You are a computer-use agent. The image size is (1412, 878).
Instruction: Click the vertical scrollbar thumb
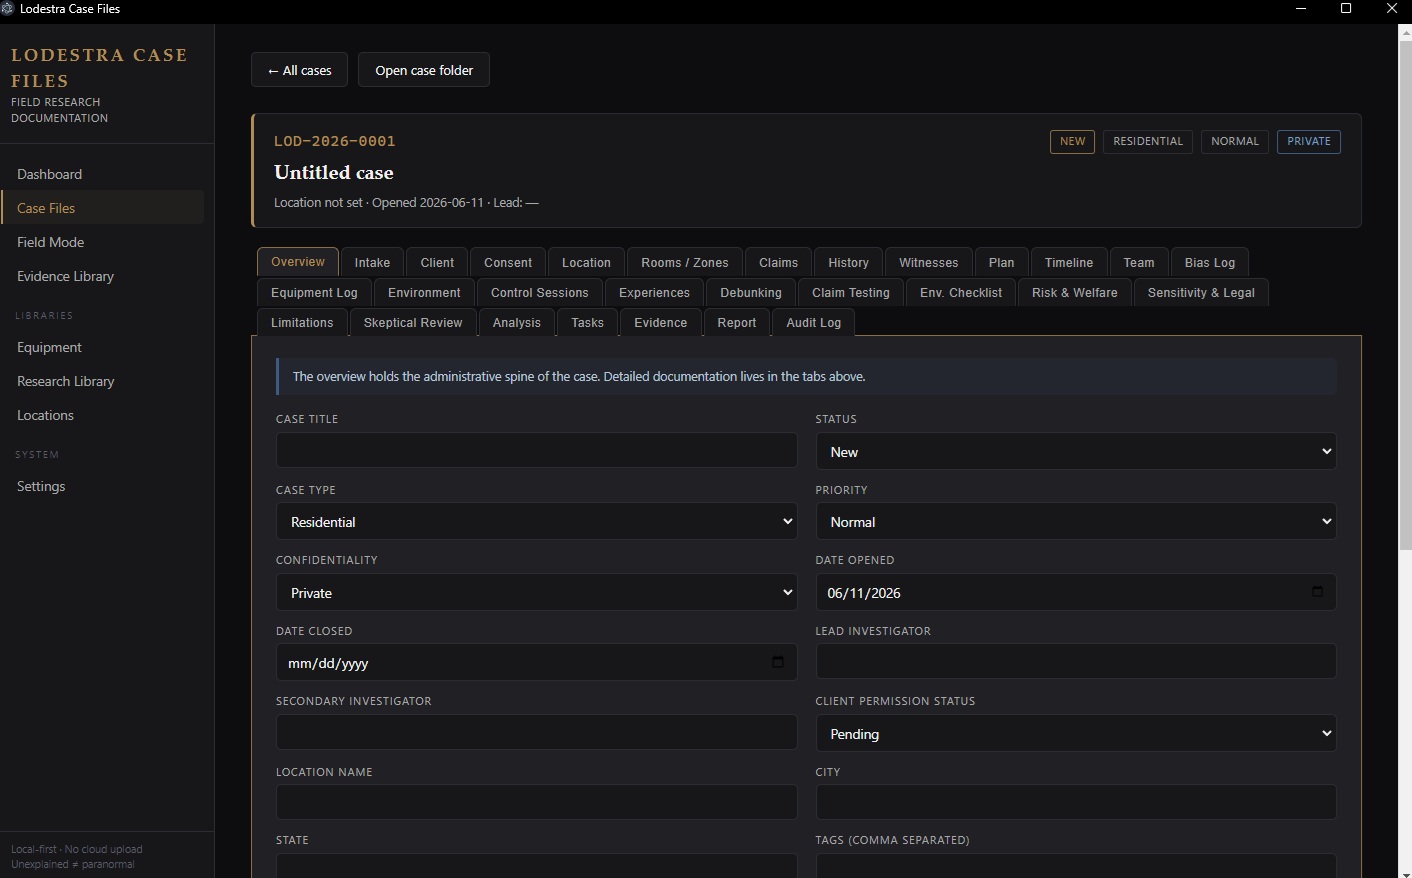1405,294
